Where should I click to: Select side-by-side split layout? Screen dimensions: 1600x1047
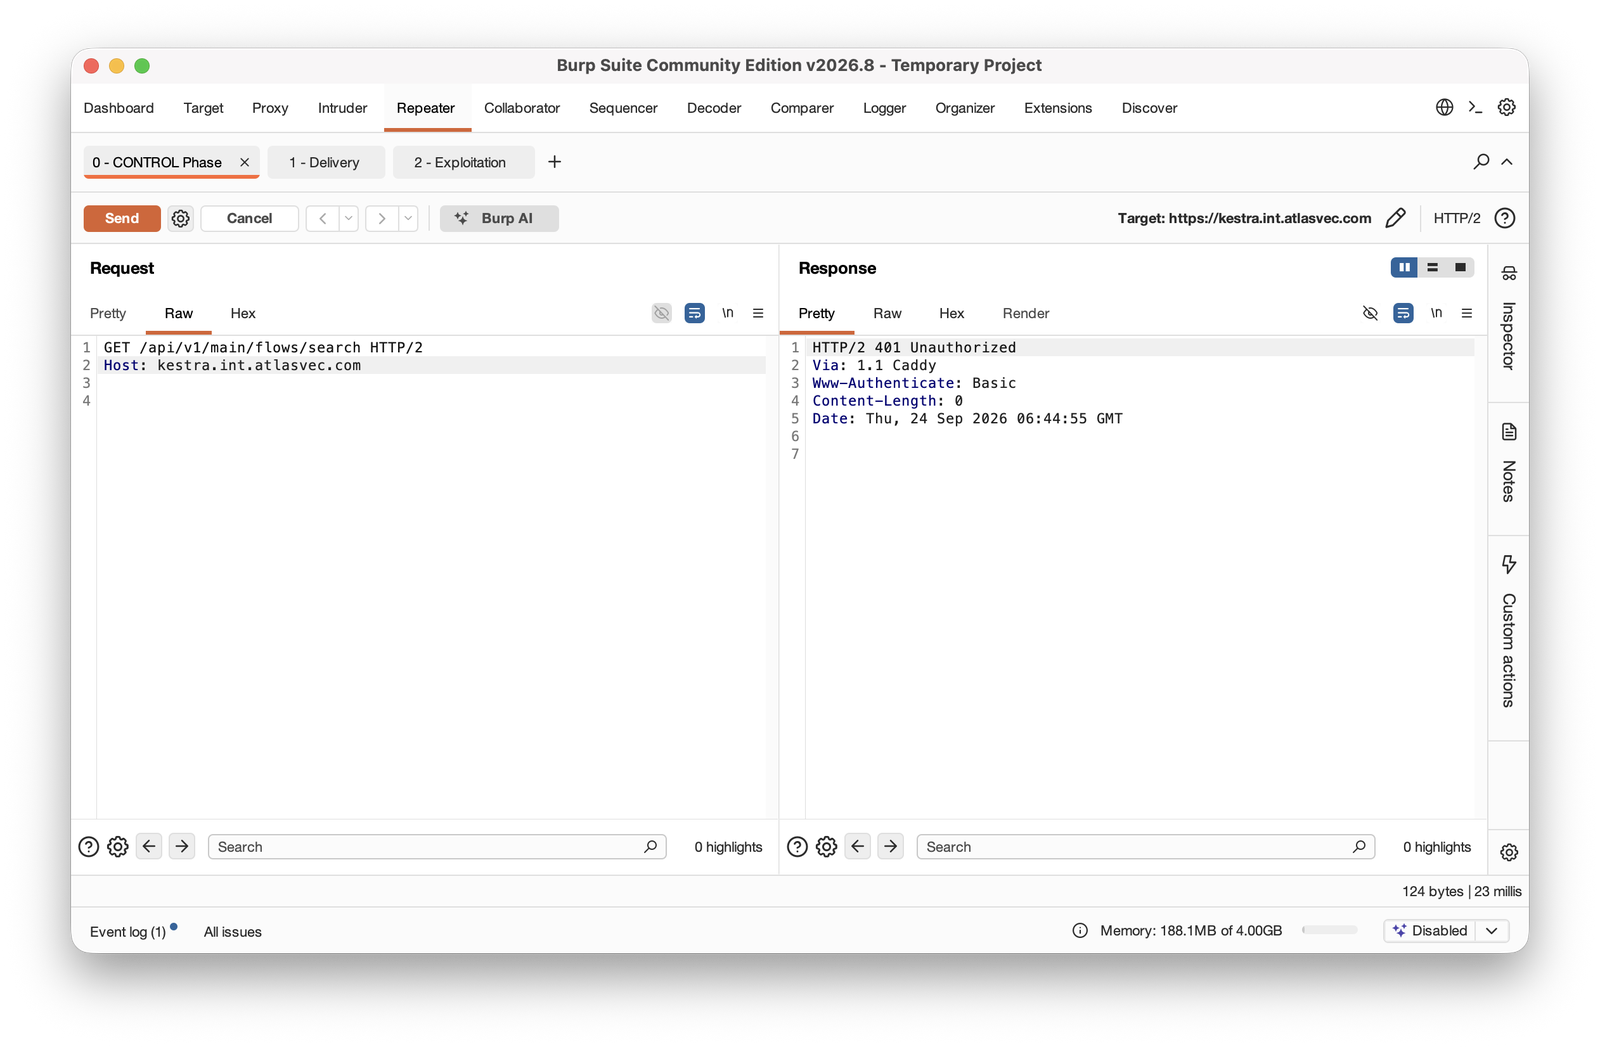(1404, 267)
